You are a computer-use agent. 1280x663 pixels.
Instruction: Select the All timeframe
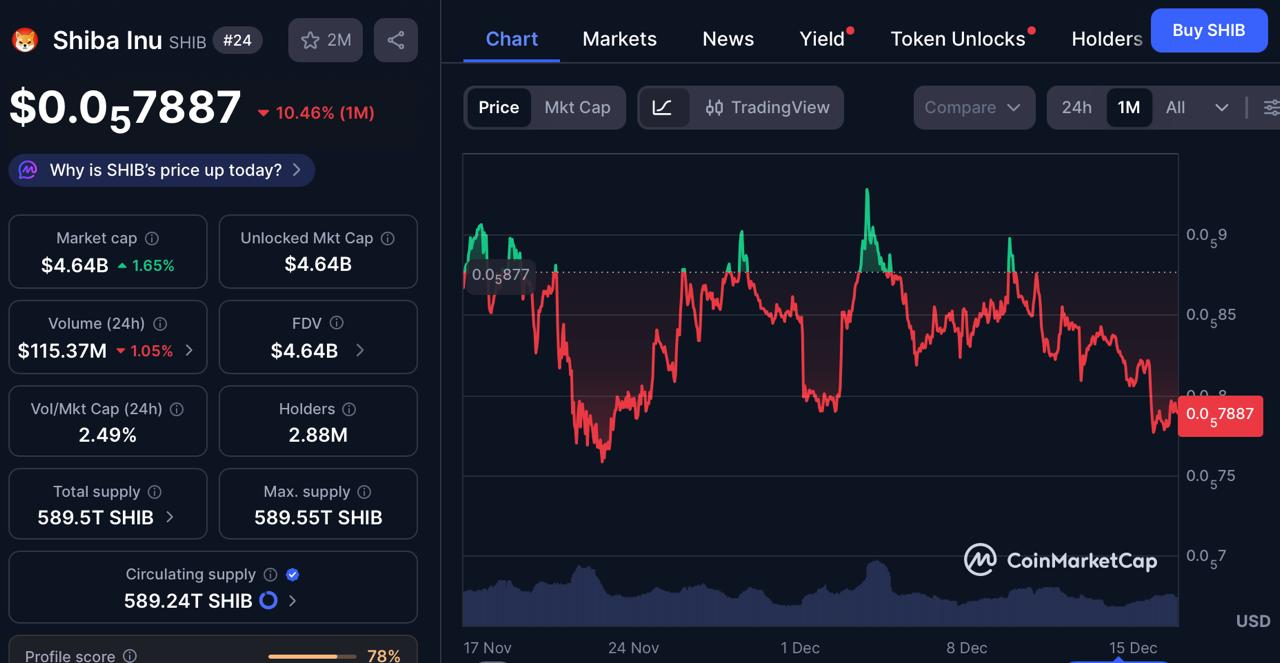[1175, 107]
